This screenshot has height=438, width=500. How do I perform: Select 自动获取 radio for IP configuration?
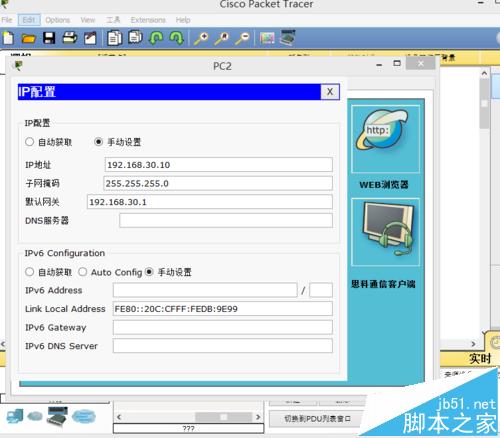[29, 142]
